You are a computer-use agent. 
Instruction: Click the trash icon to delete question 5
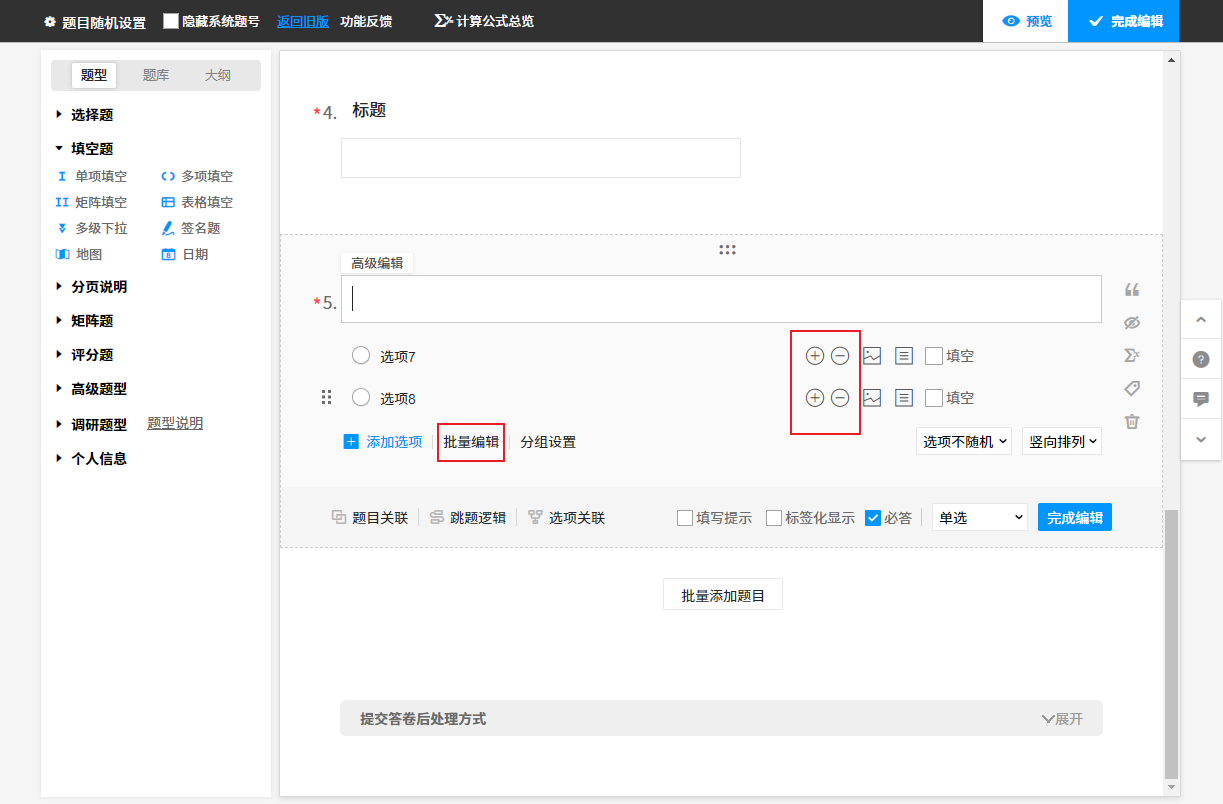[x=1132, y=422]
